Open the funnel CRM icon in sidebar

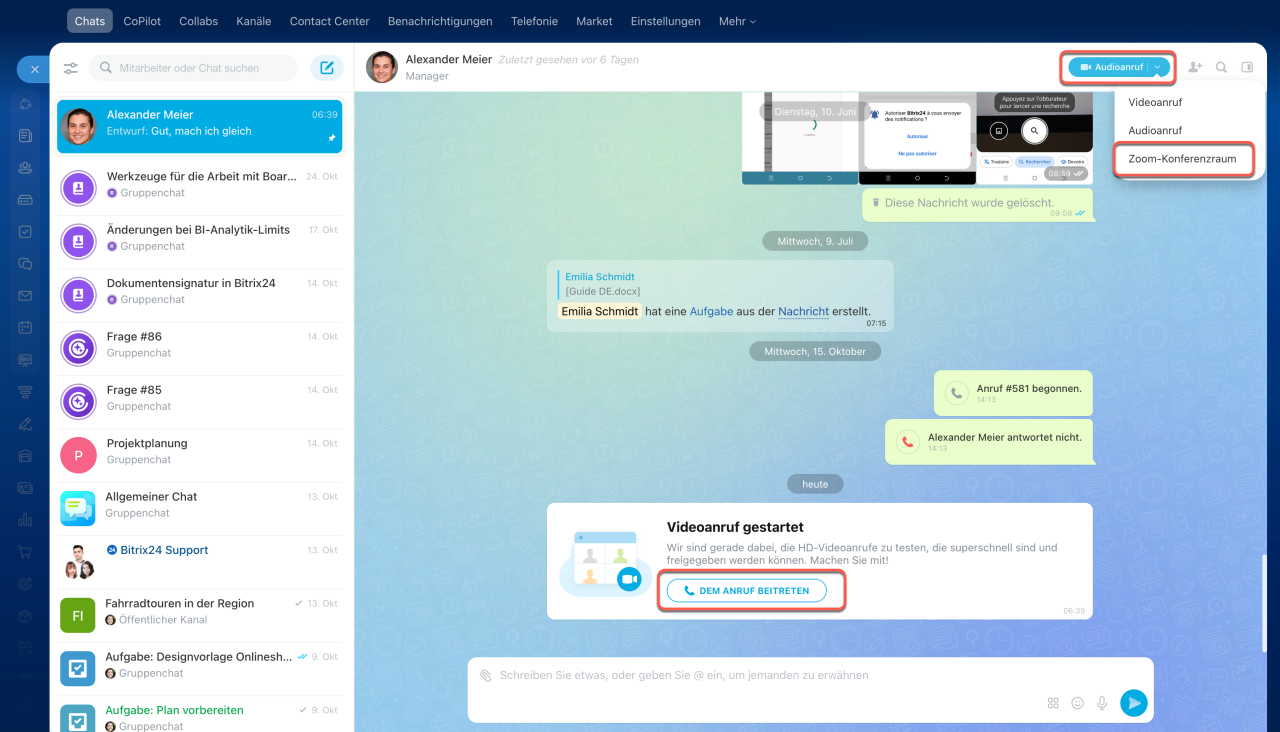[25, 391]
